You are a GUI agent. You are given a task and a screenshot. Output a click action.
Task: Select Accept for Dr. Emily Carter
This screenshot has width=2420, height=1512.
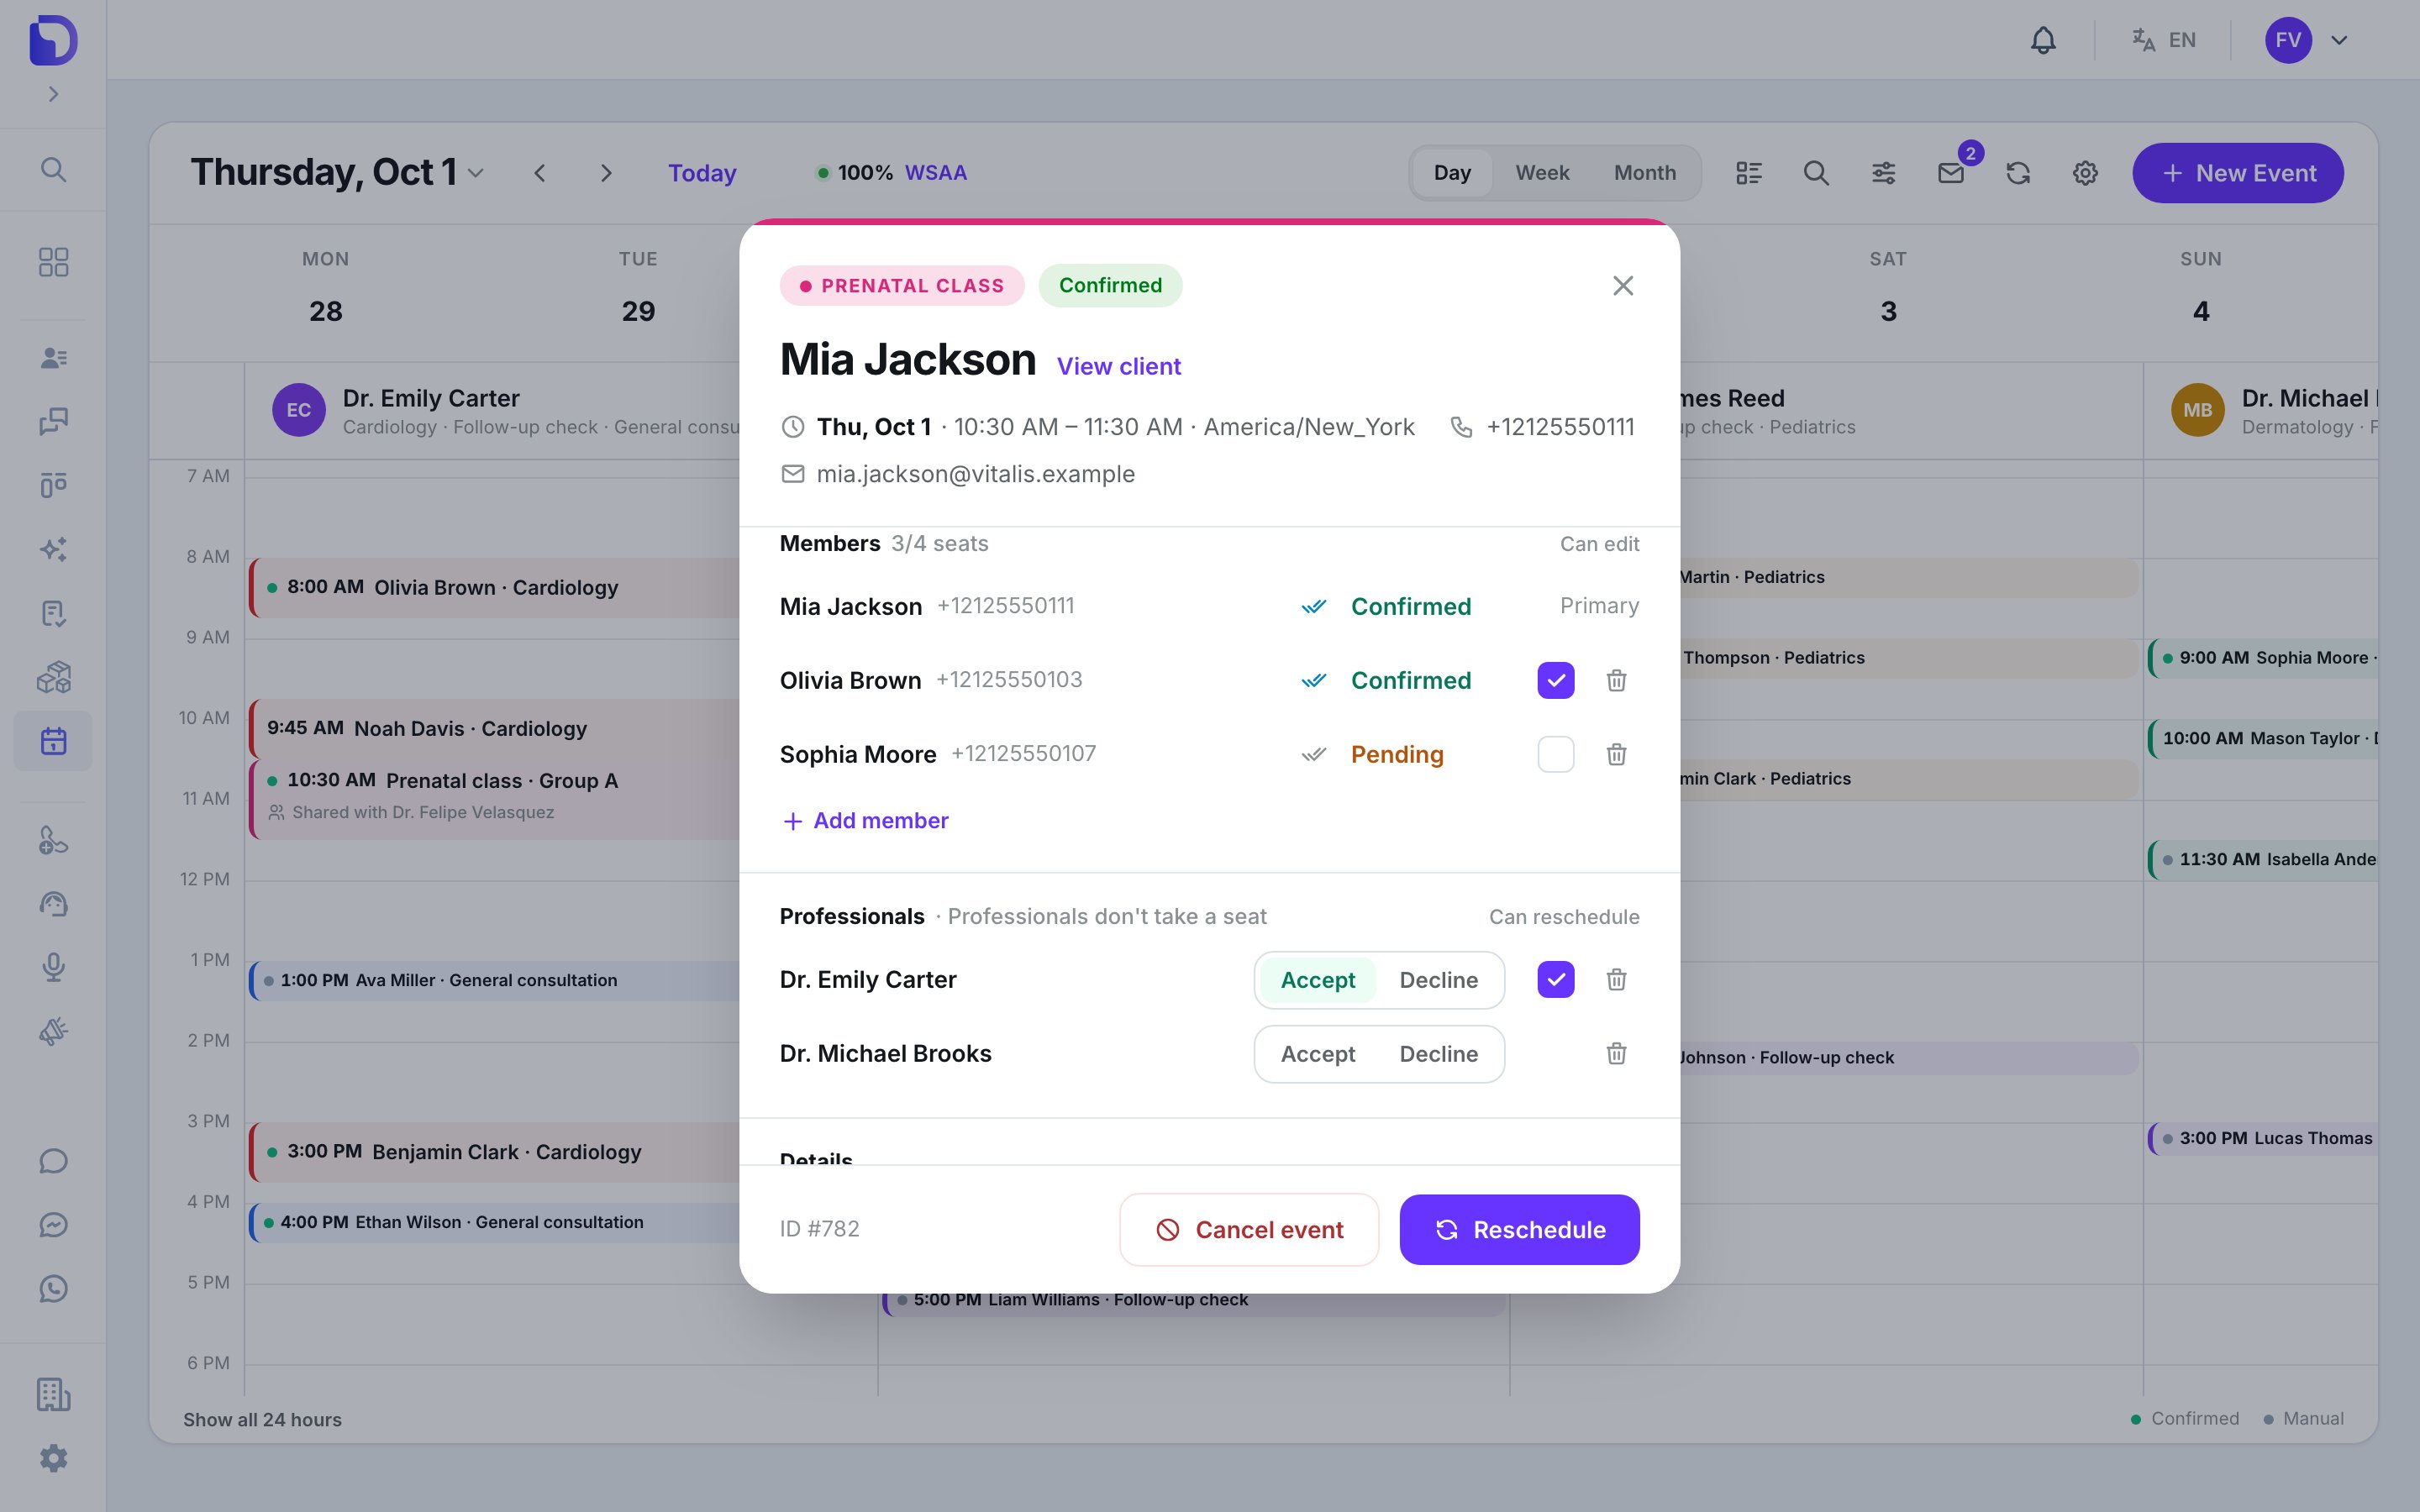tap(1318, 980)
